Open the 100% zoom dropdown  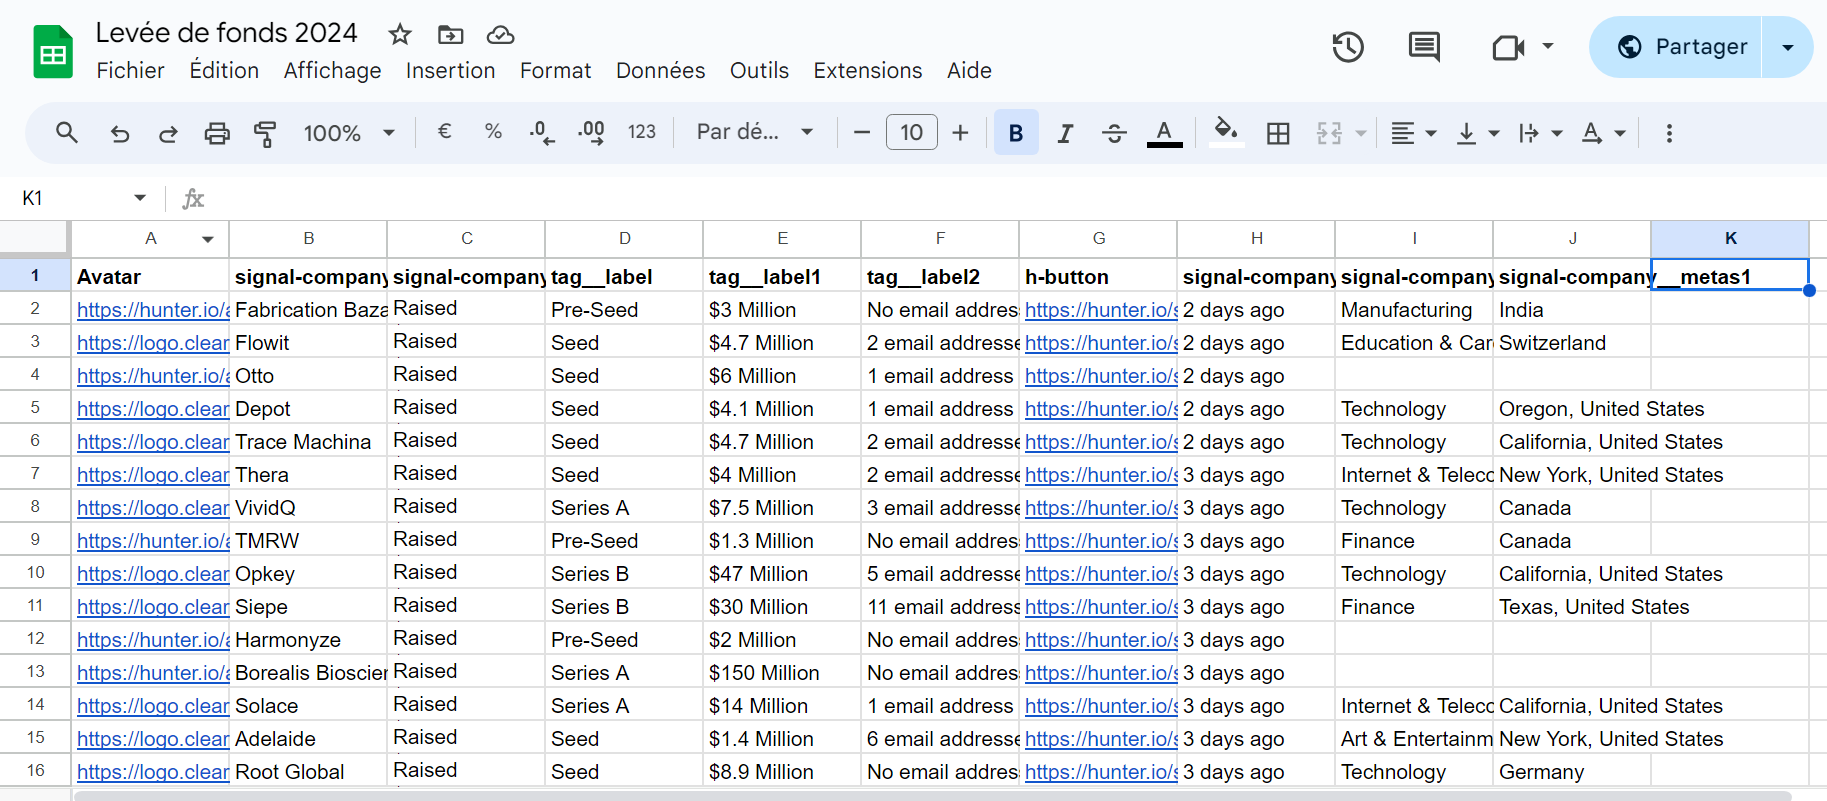(349, 133)
